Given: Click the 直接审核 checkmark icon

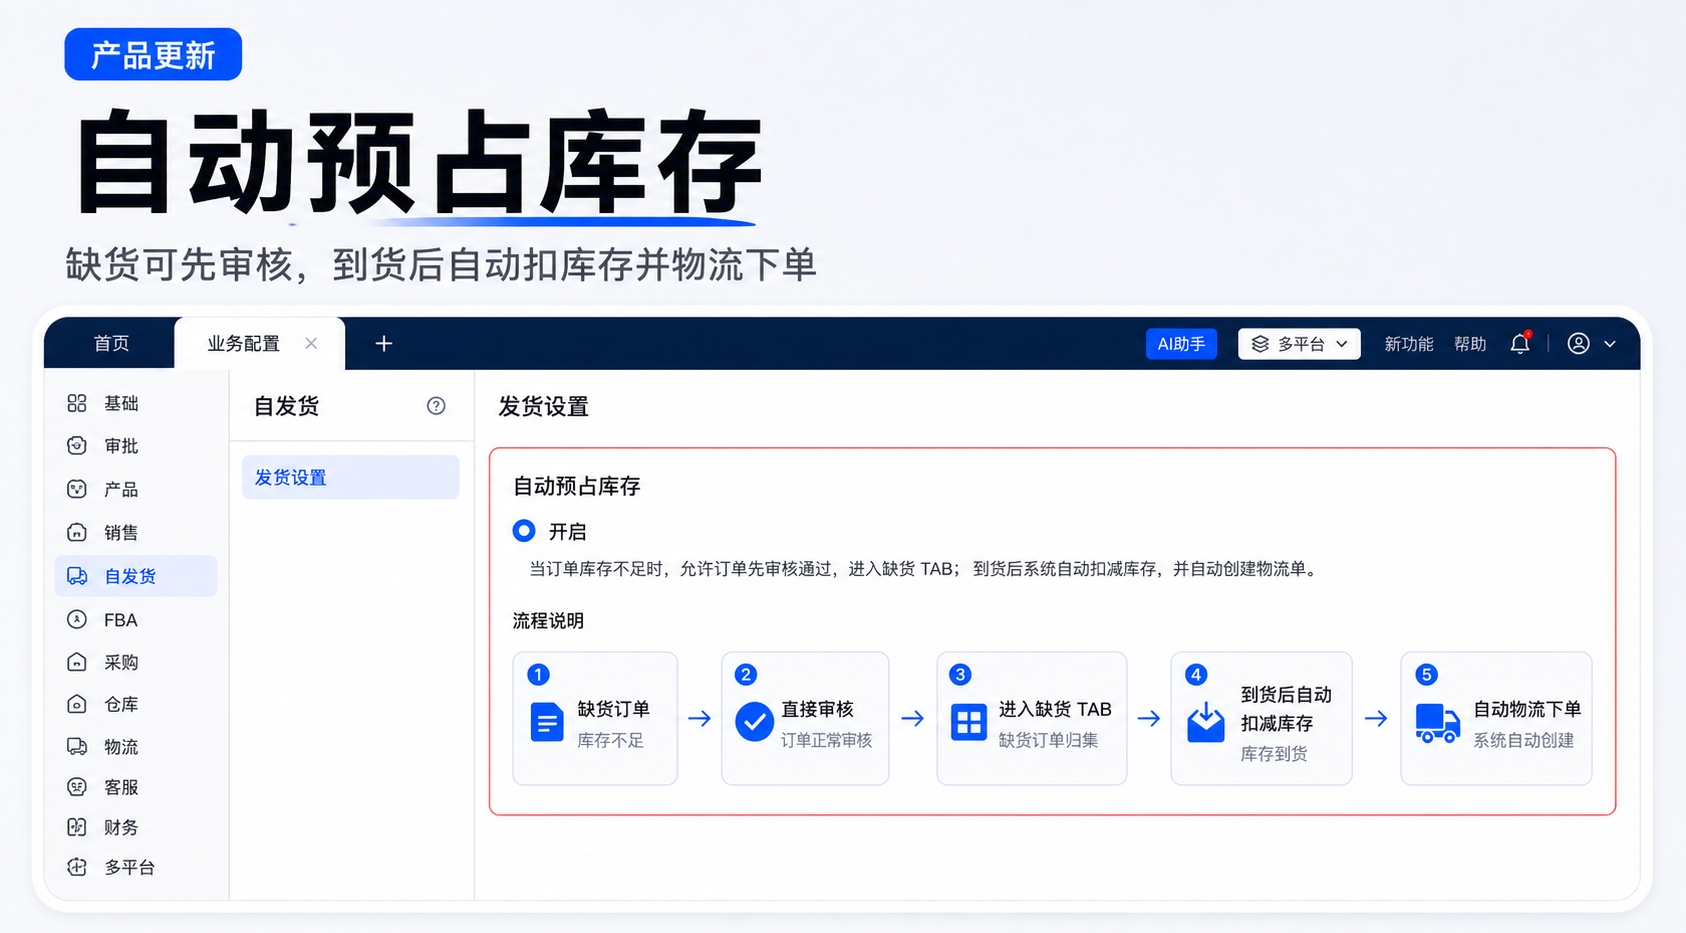Looking at the screenshot, I should (x=754, y=722).
